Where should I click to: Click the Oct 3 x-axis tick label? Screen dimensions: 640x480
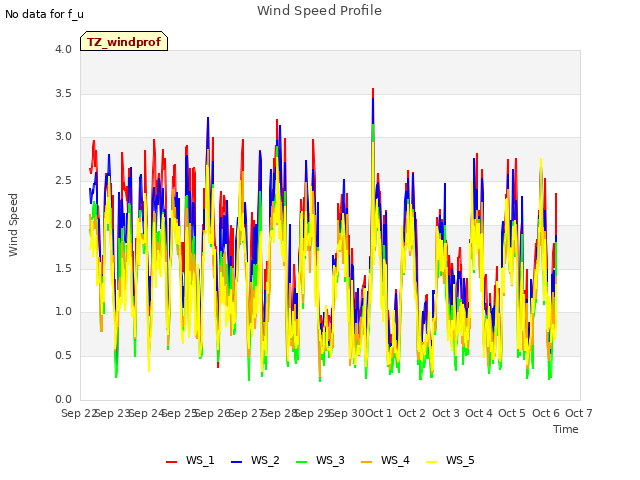[x=446, y=413]
